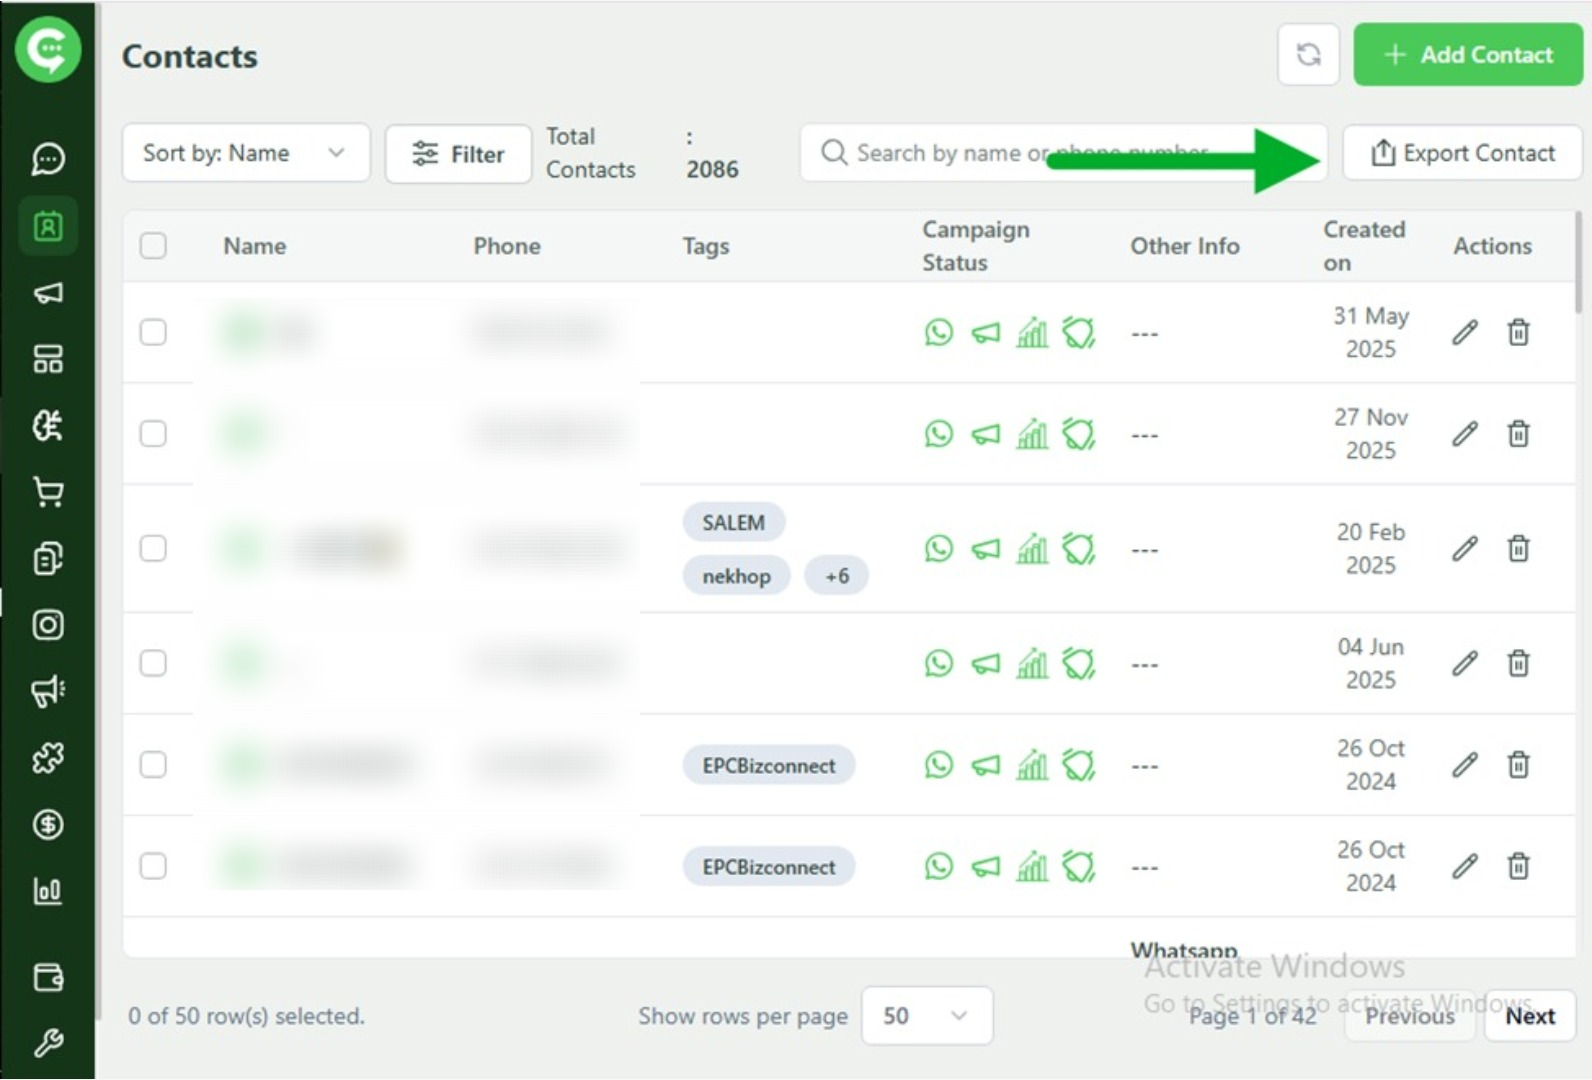Click the date 20 Feb 2025

point(1370,548)
